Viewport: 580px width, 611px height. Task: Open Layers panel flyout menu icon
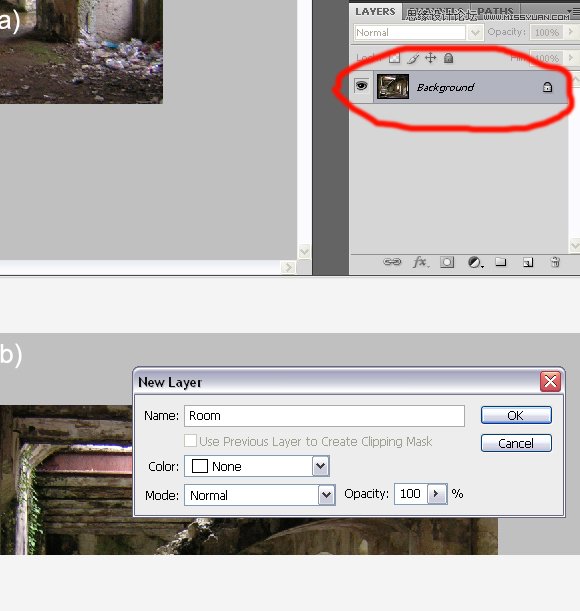[575, 12]
